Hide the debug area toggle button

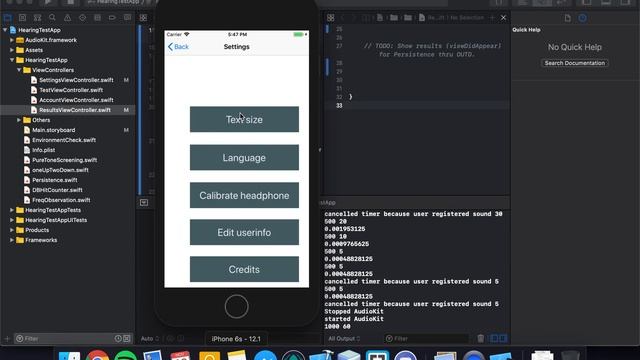click(144, 202)
